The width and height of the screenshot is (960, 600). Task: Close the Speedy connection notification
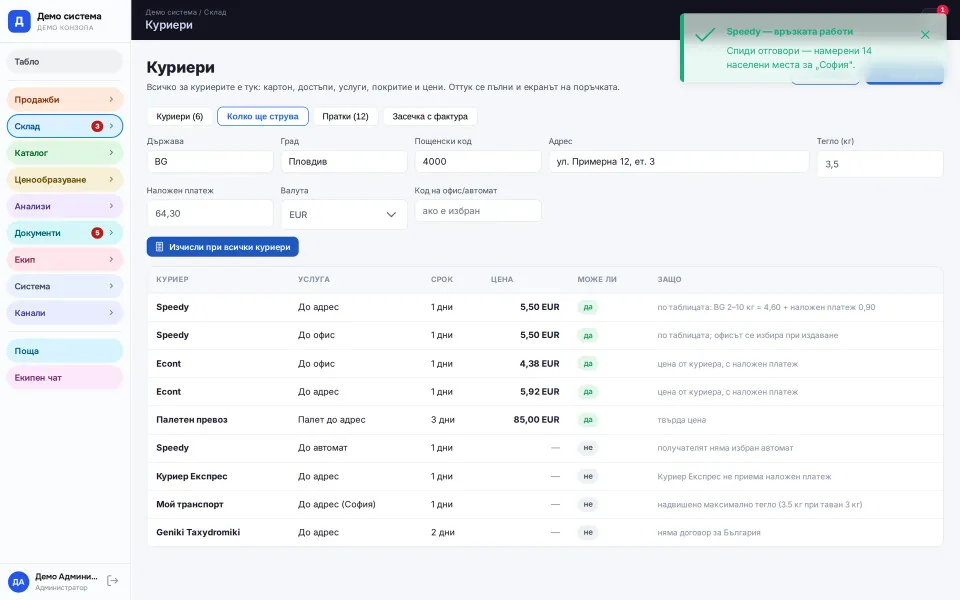point(925,35)
